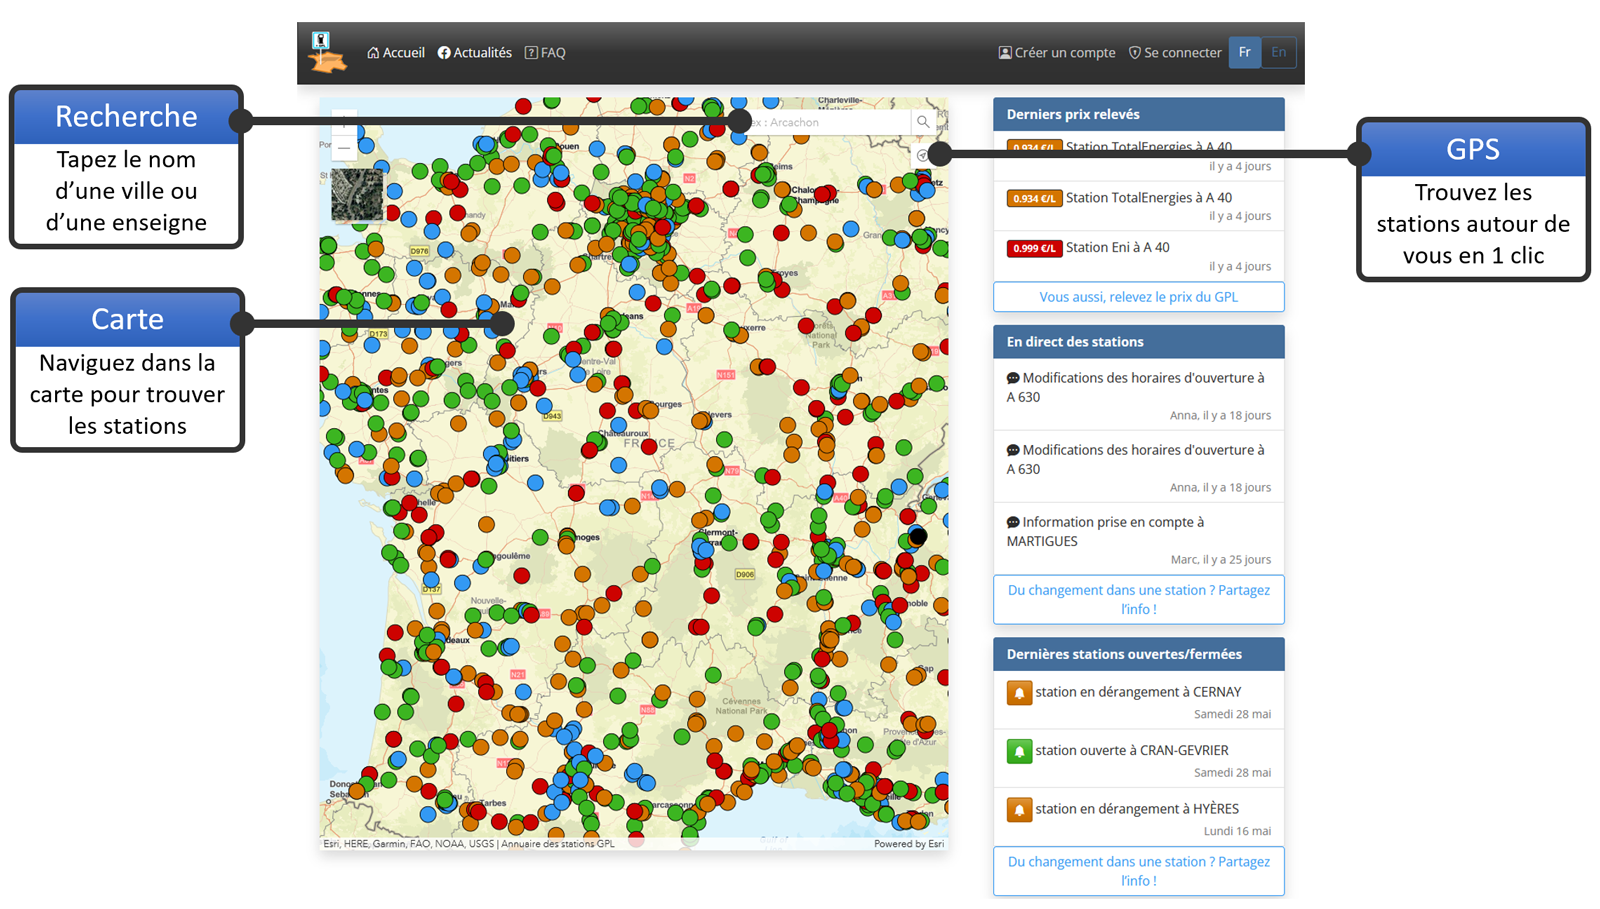Click Créer un compte link
This screenshot has height=909, width=1600.
[x=1057, y=53]
